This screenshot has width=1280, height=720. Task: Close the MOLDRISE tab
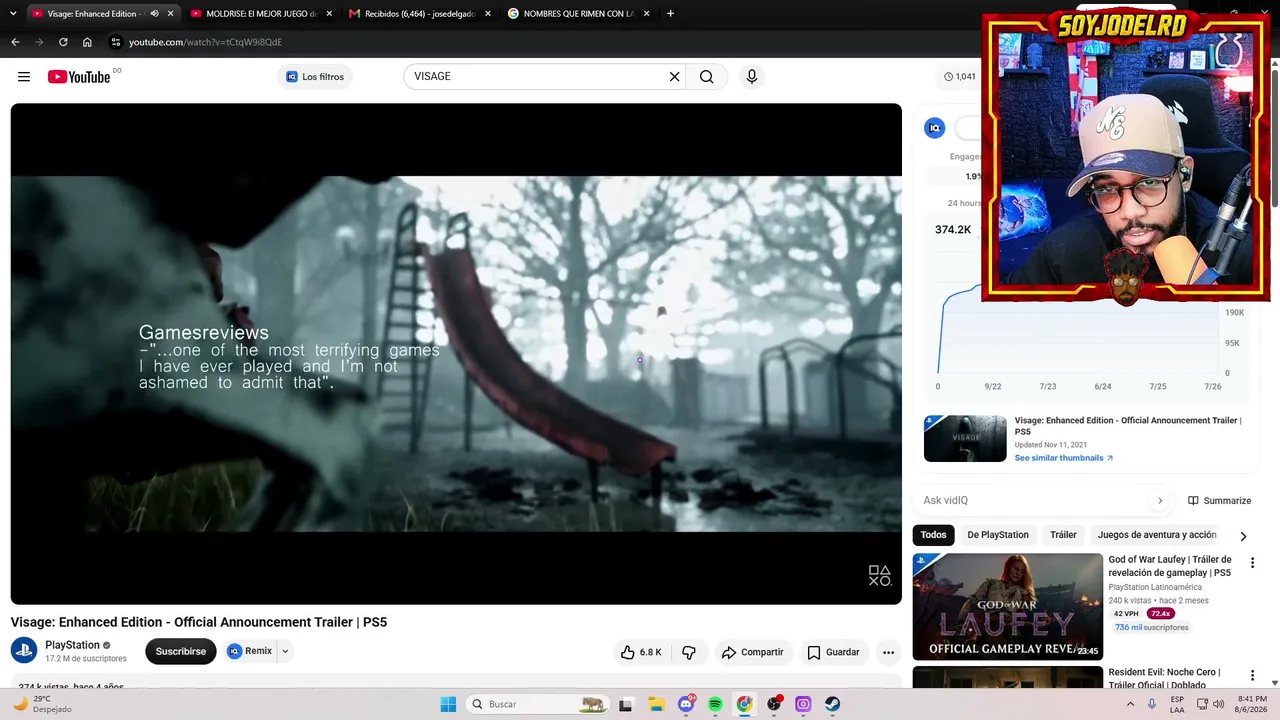point(329,14)
